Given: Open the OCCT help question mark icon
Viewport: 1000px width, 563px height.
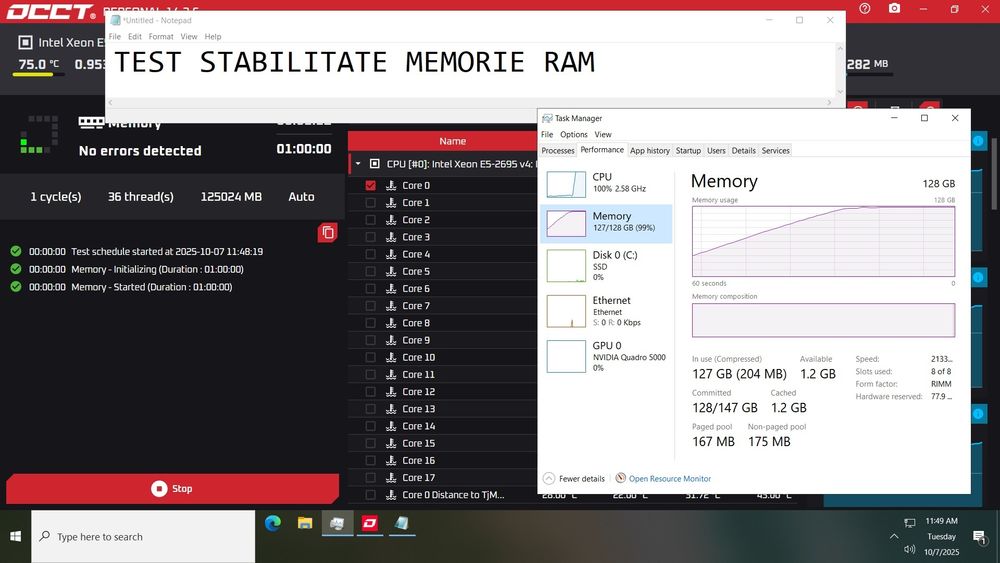Looking at the screenshot, I should 864,9.
